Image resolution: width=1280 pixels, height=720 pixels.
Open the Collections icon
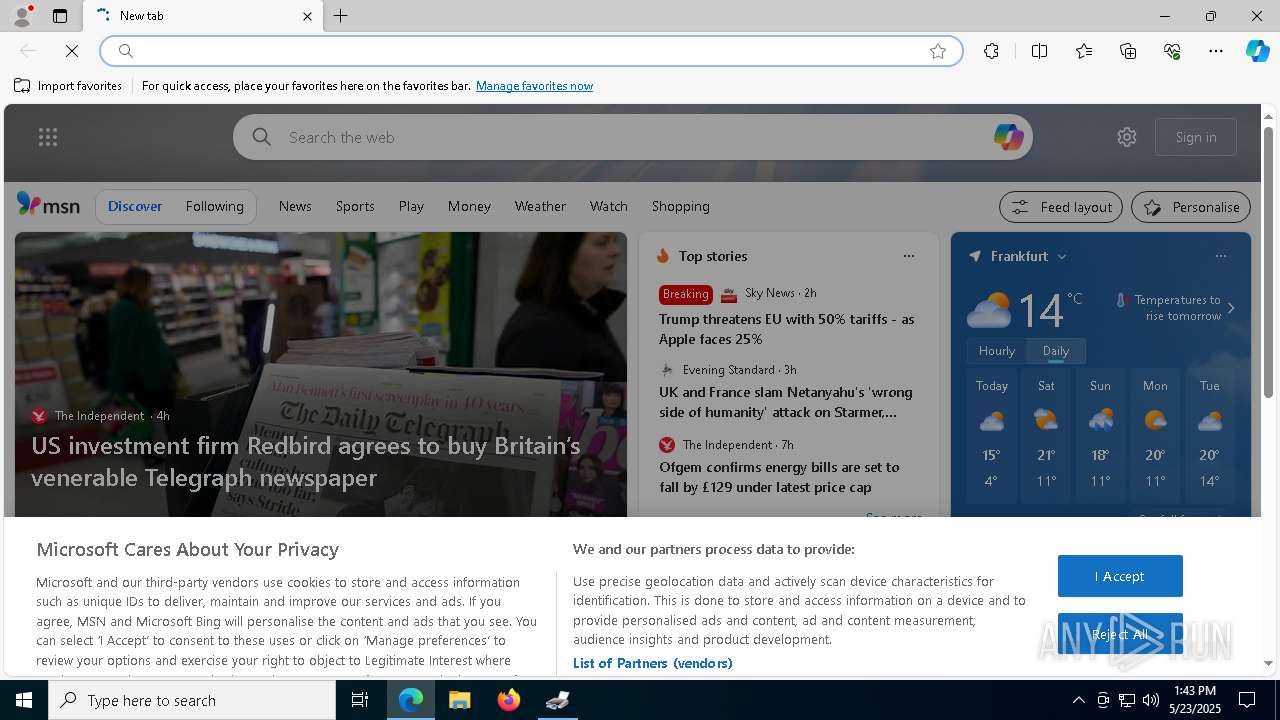coord(1128,51)
